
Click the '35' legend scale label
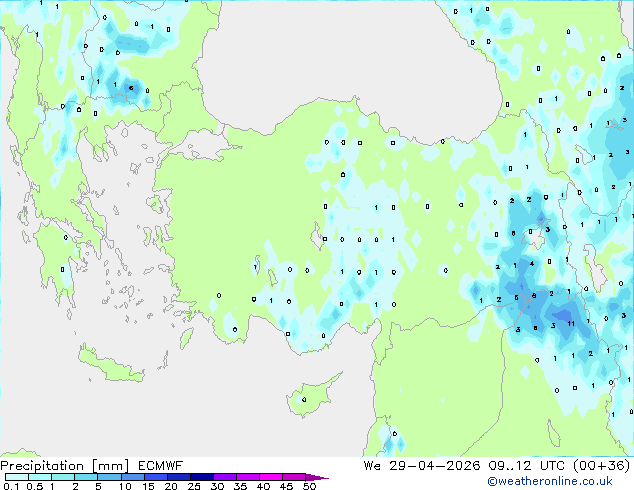coord(240,486)
